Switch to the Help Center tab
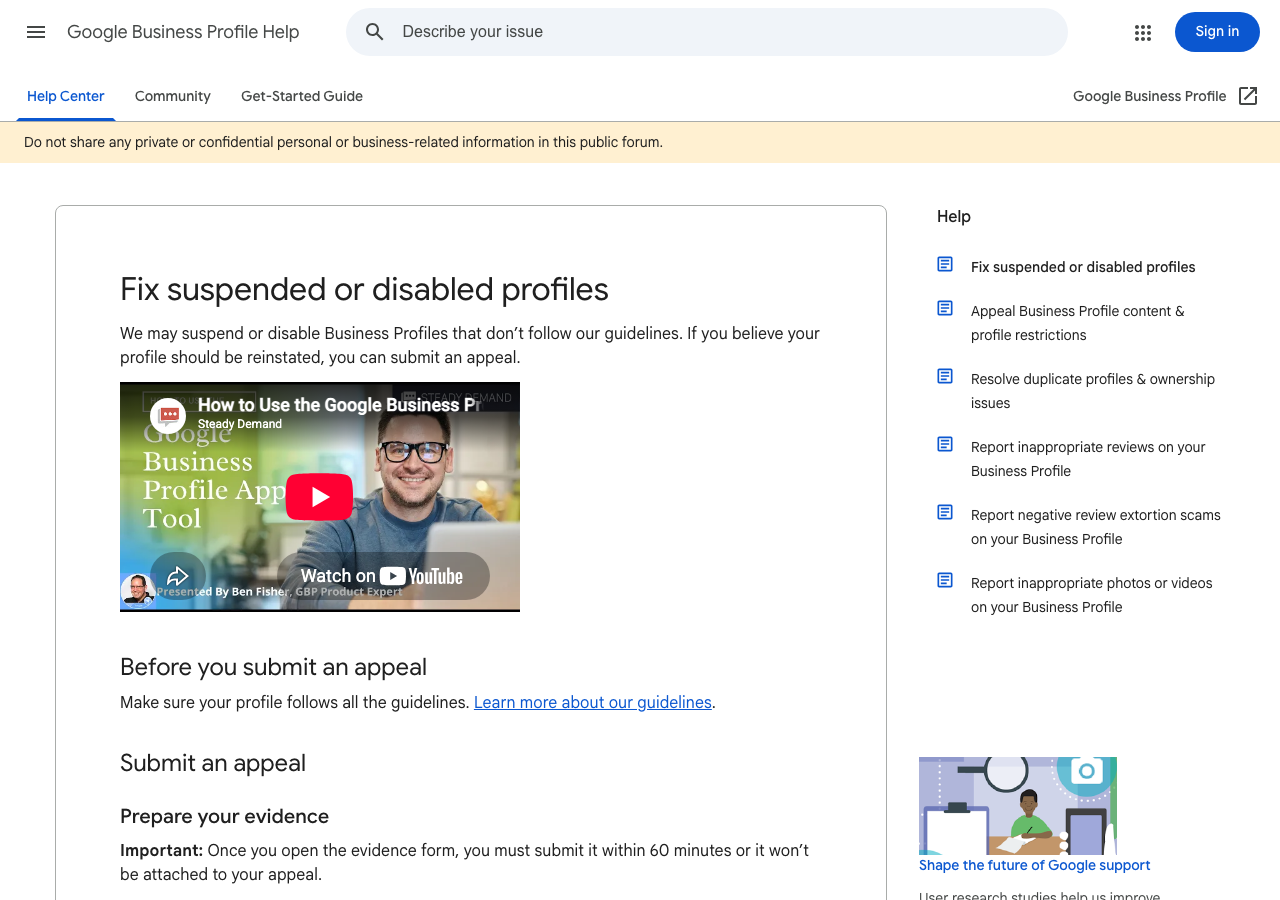 point(66,96)
